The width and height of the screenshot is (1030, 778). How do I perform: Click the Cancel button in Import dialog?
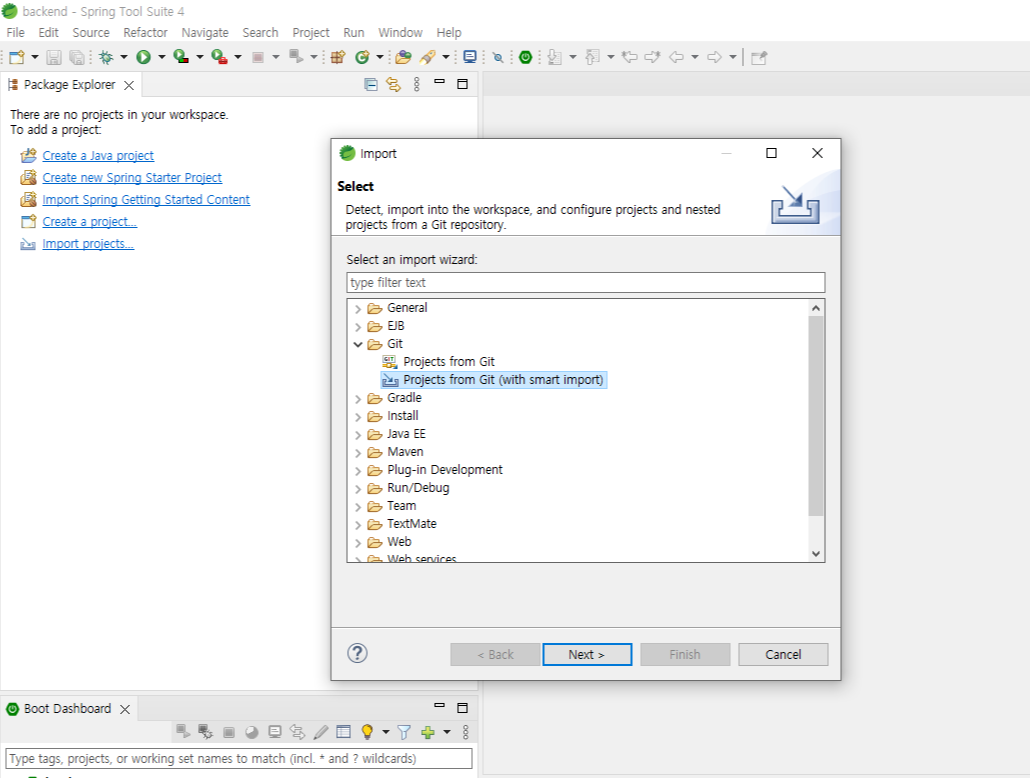click(783, 654)
